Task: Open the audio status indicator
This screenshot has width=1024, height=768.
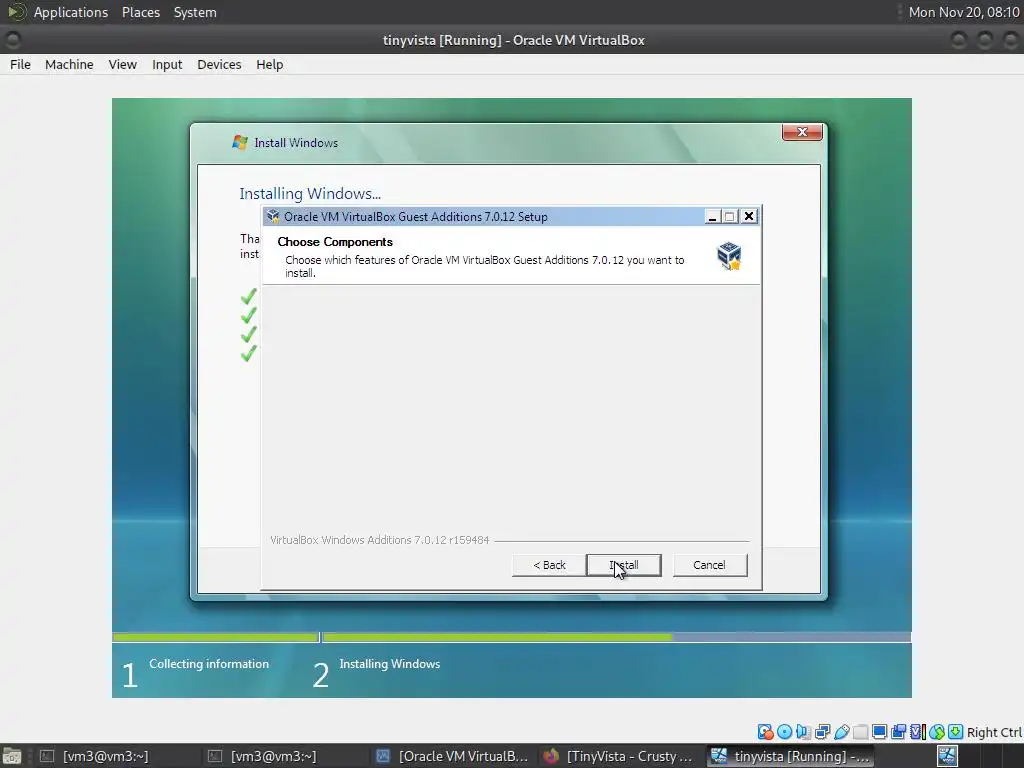Action: [803, 732]
